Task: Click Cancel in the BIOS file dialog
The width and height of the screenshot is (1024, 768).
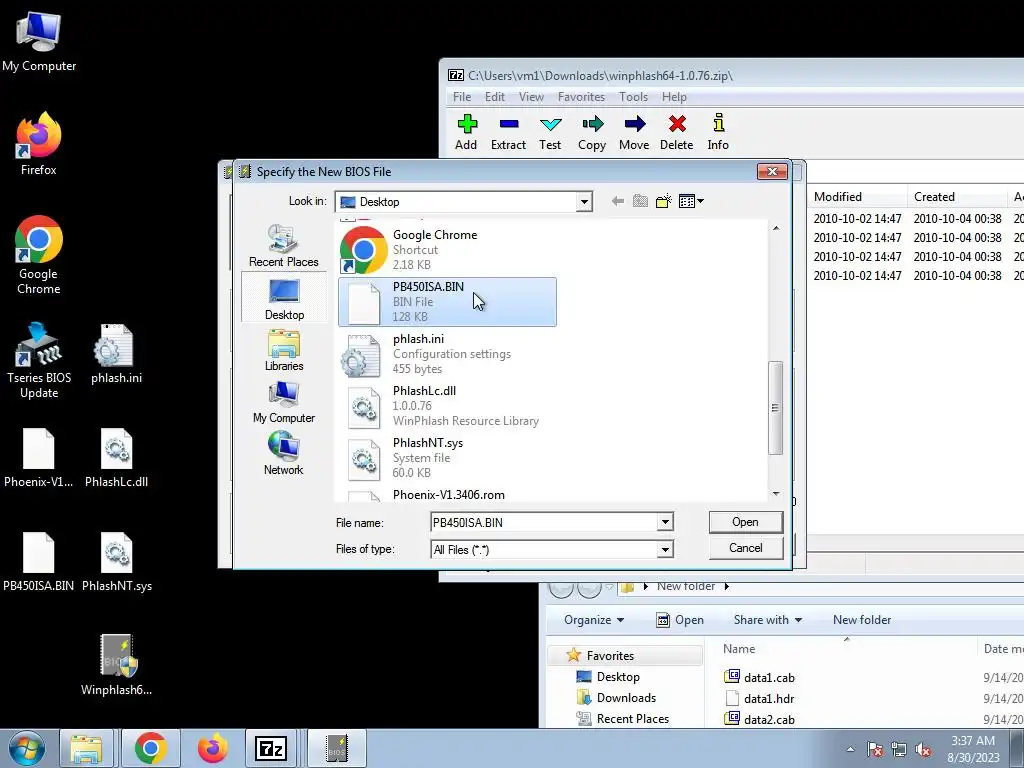Action: click(x=745, y=548)
